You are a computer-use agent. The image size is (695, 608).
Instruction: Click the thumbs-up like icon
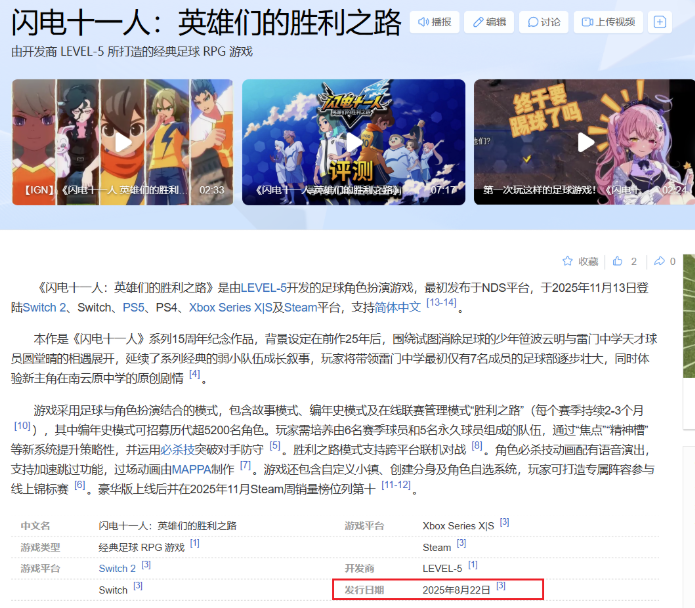[617, 261]
